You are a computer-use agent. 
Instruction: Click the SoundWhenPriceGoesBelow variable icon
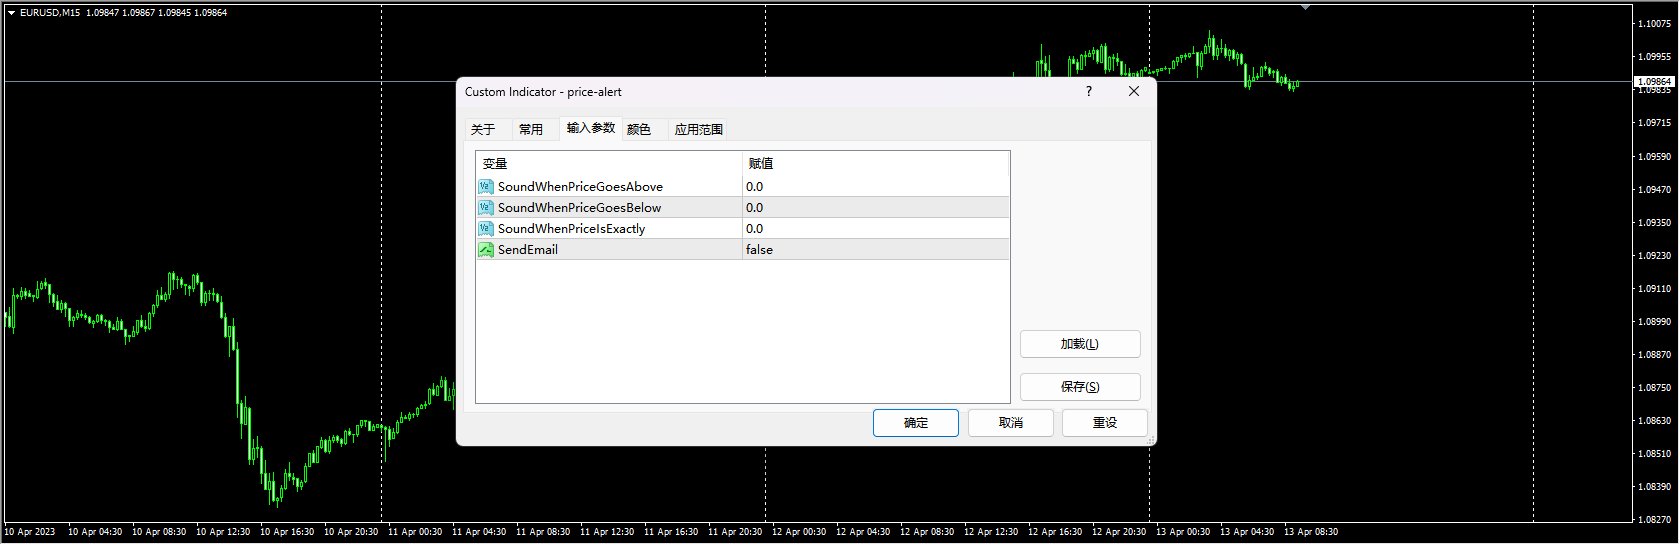coord(486,208)
